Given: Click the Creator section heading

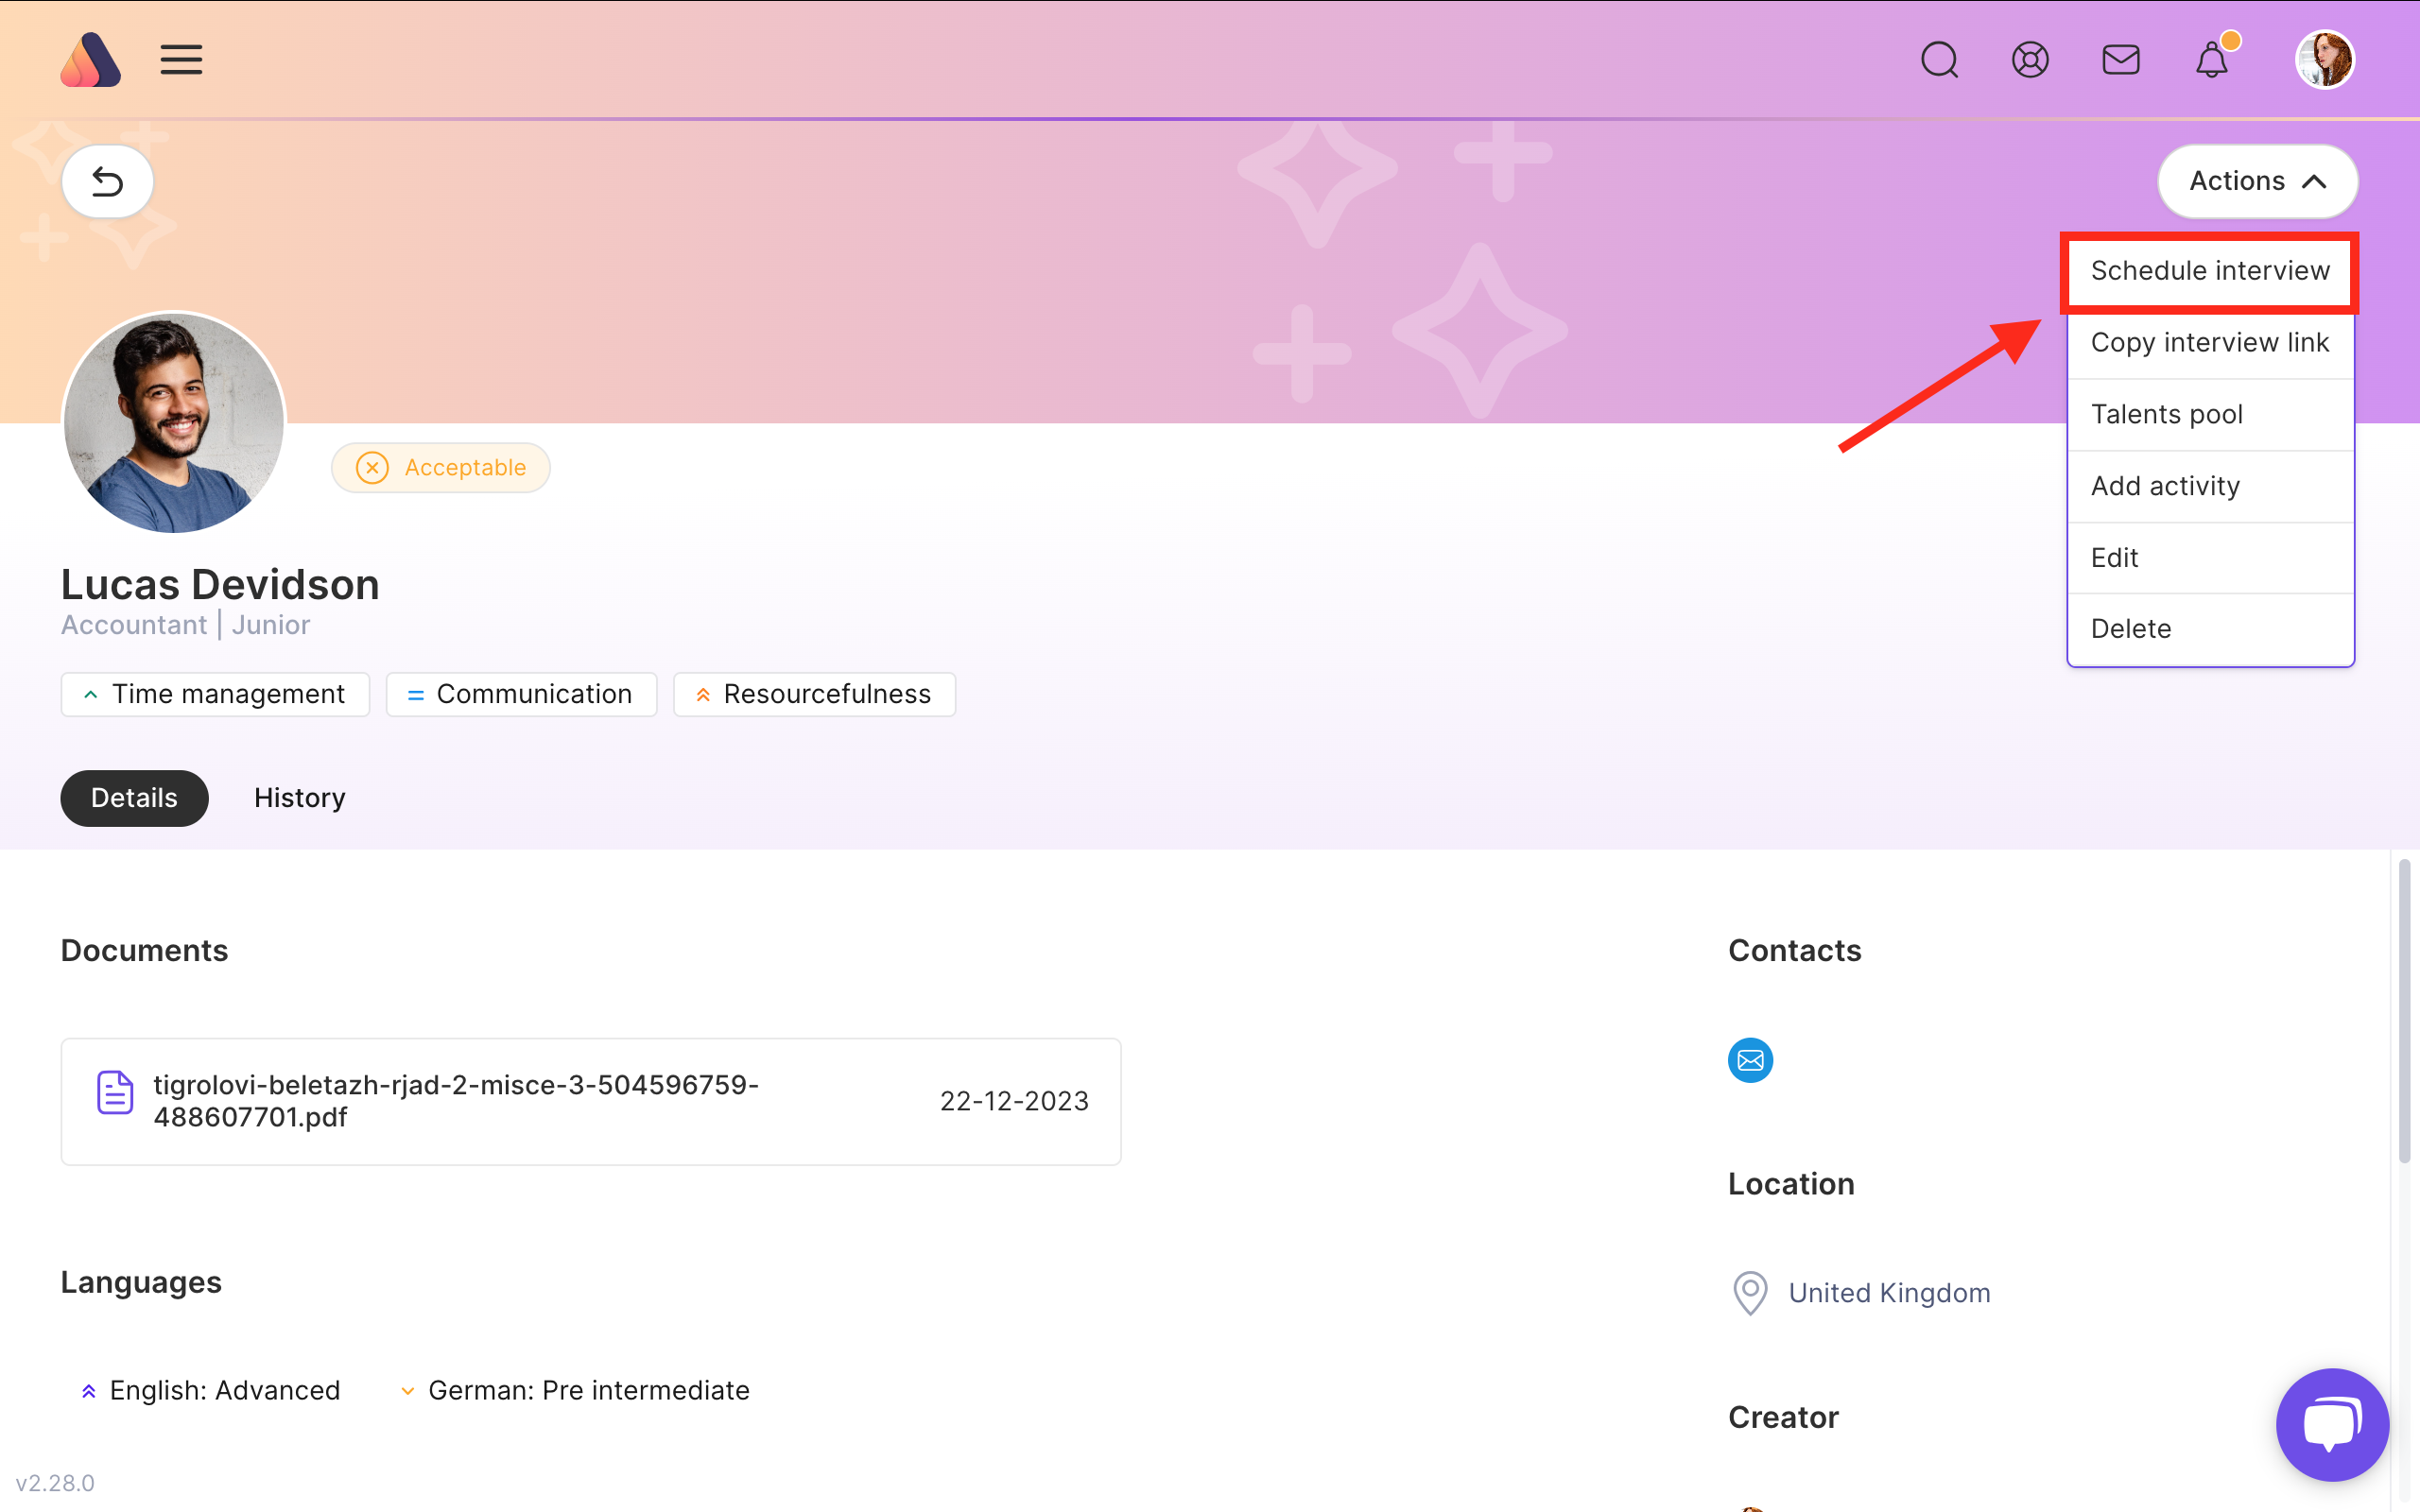Looking at the screenshot, I should [x=1784, y=1417].
